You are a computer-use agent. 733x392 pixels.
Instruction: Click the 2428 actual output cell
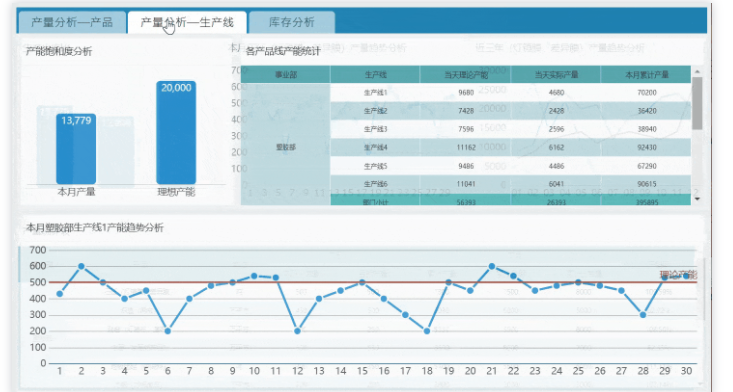pyautogui.click(x=556, y=111)
